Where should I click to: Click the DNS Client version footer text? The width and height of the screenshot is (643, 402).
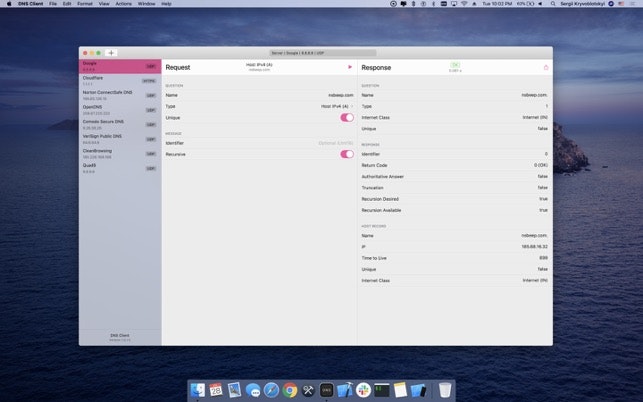120,338
